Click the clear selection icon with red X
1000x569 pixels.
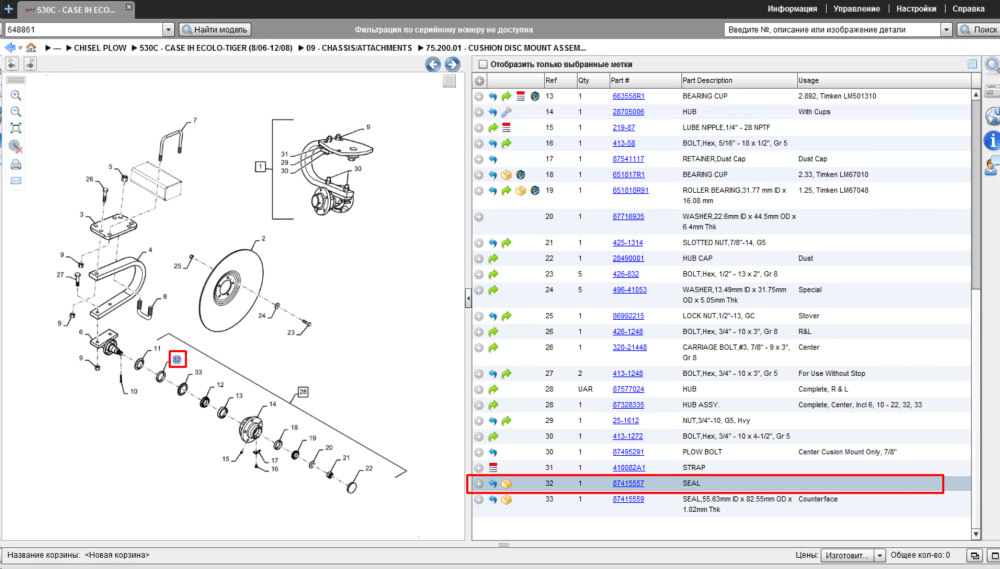click(x=16, y=147)
